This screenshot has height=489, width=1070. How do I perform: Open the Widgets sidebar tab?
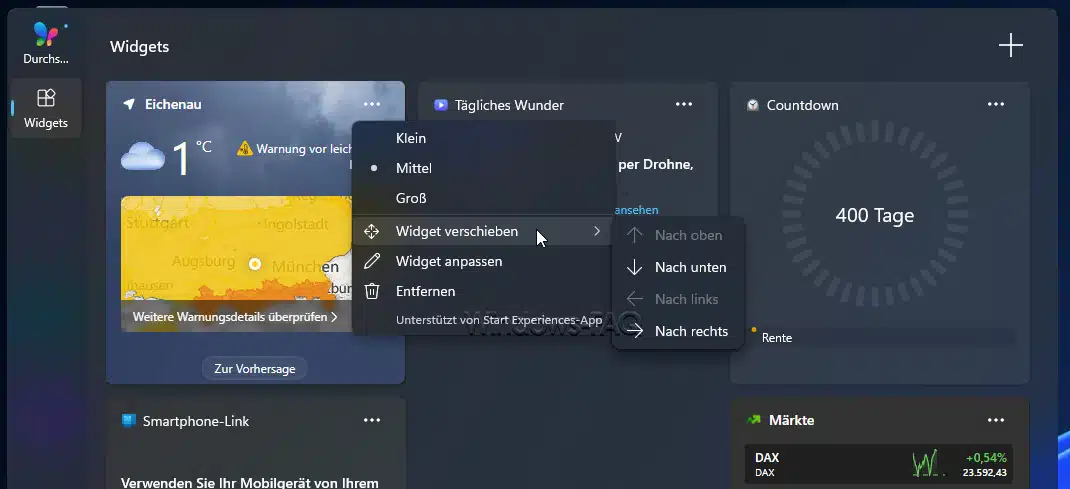click(46, 108)
